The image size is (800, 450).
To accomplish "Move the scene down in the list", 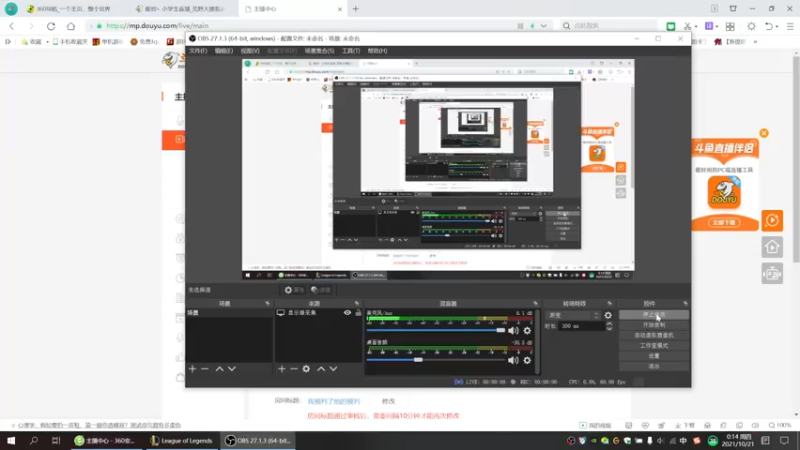I will point(232,368).
